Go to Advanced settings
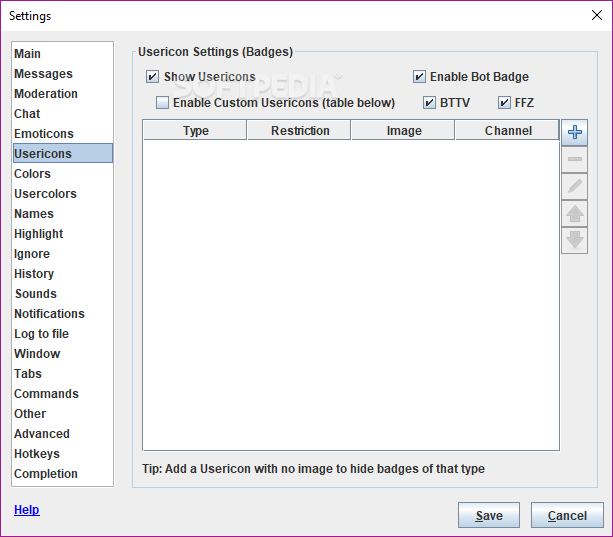This screenshot has width=613, height=537. (x=63, y=433)
